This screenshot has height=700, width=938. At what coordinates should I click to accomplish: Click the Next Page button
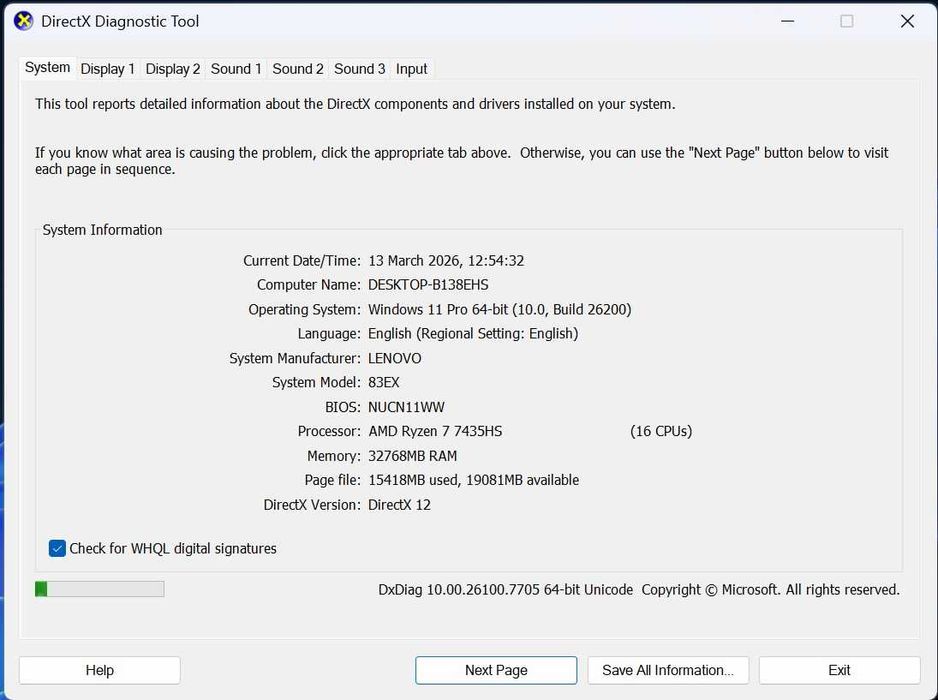pos(496,670)
